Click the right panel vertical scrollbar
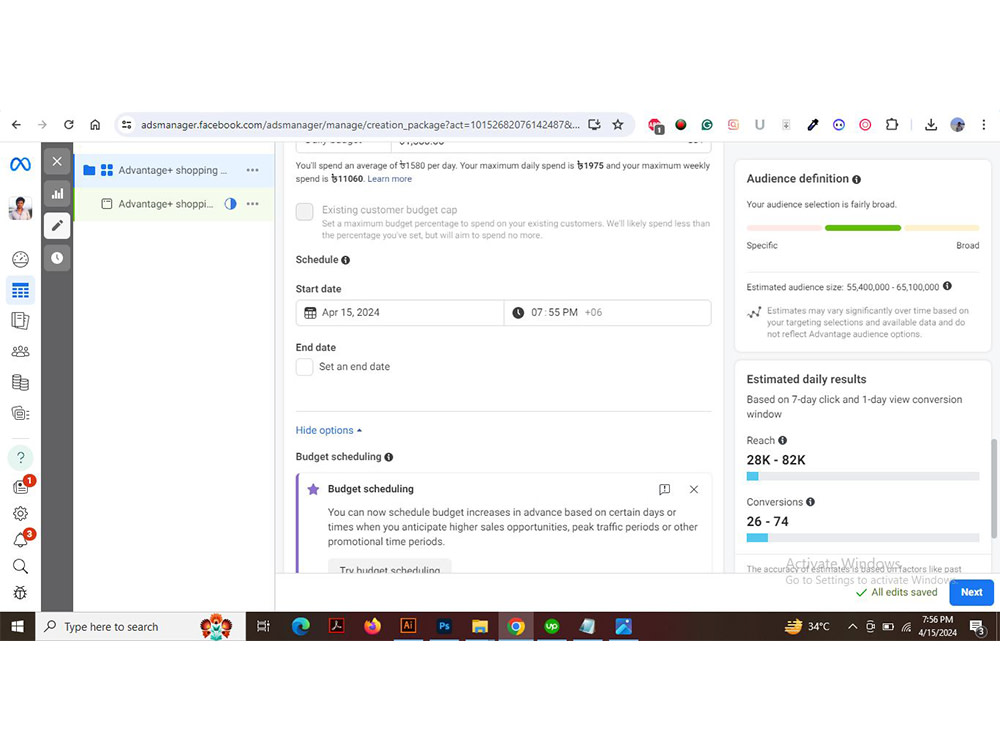The image size is (1000, 750). click(994, 489)
